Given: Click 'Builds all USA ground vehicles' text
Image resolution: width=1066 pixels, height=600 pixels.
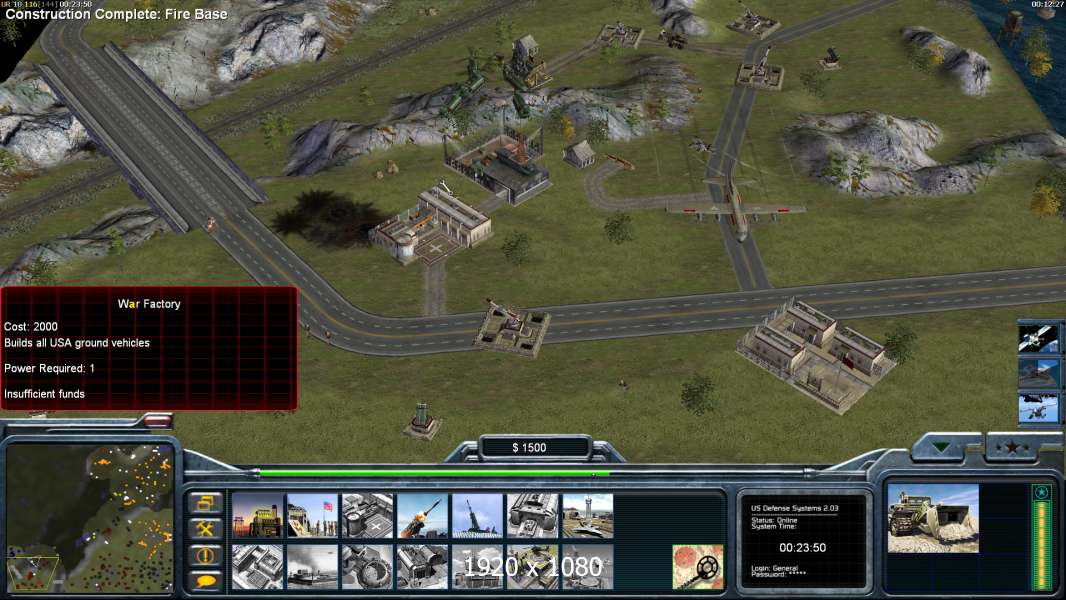Looking at the screenshot, I should pyautogui.click(x=77, y=343).
